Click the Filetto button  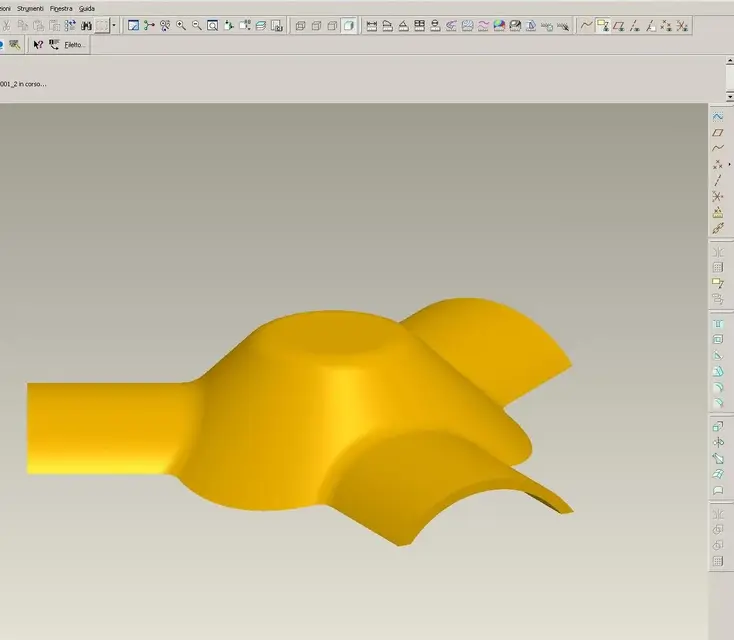click(x=74, y=45)
